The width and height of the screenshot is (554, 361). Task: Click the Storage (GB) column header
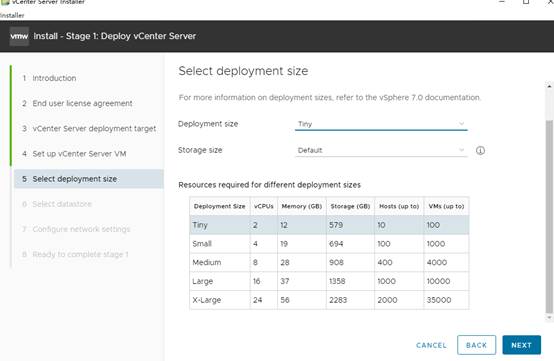(x=350, y=206)
